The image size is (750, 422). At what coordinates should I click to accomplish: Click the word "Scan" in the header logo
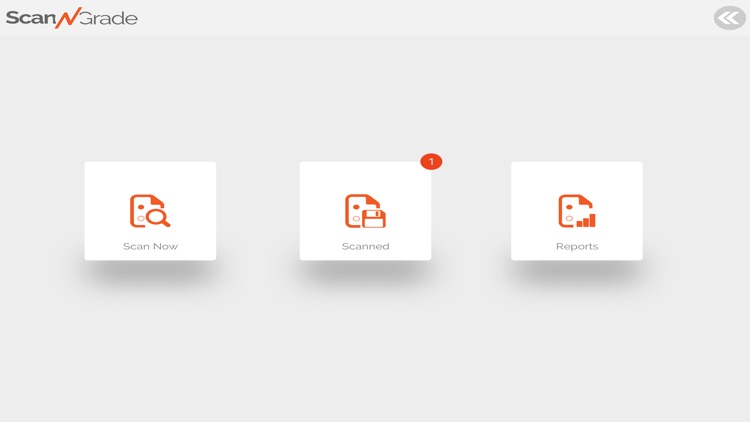[x=31, y=18]
